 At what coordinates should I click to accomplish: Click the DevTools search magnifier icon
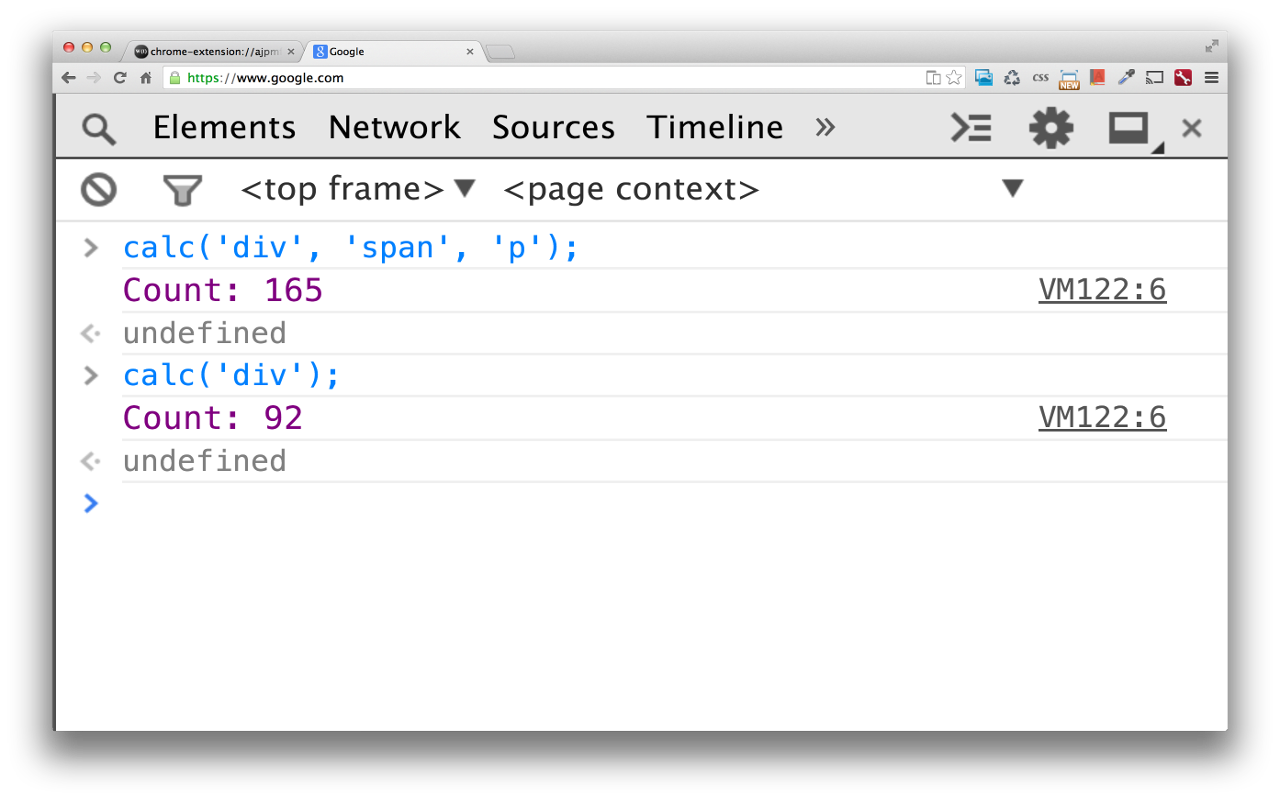99,128
